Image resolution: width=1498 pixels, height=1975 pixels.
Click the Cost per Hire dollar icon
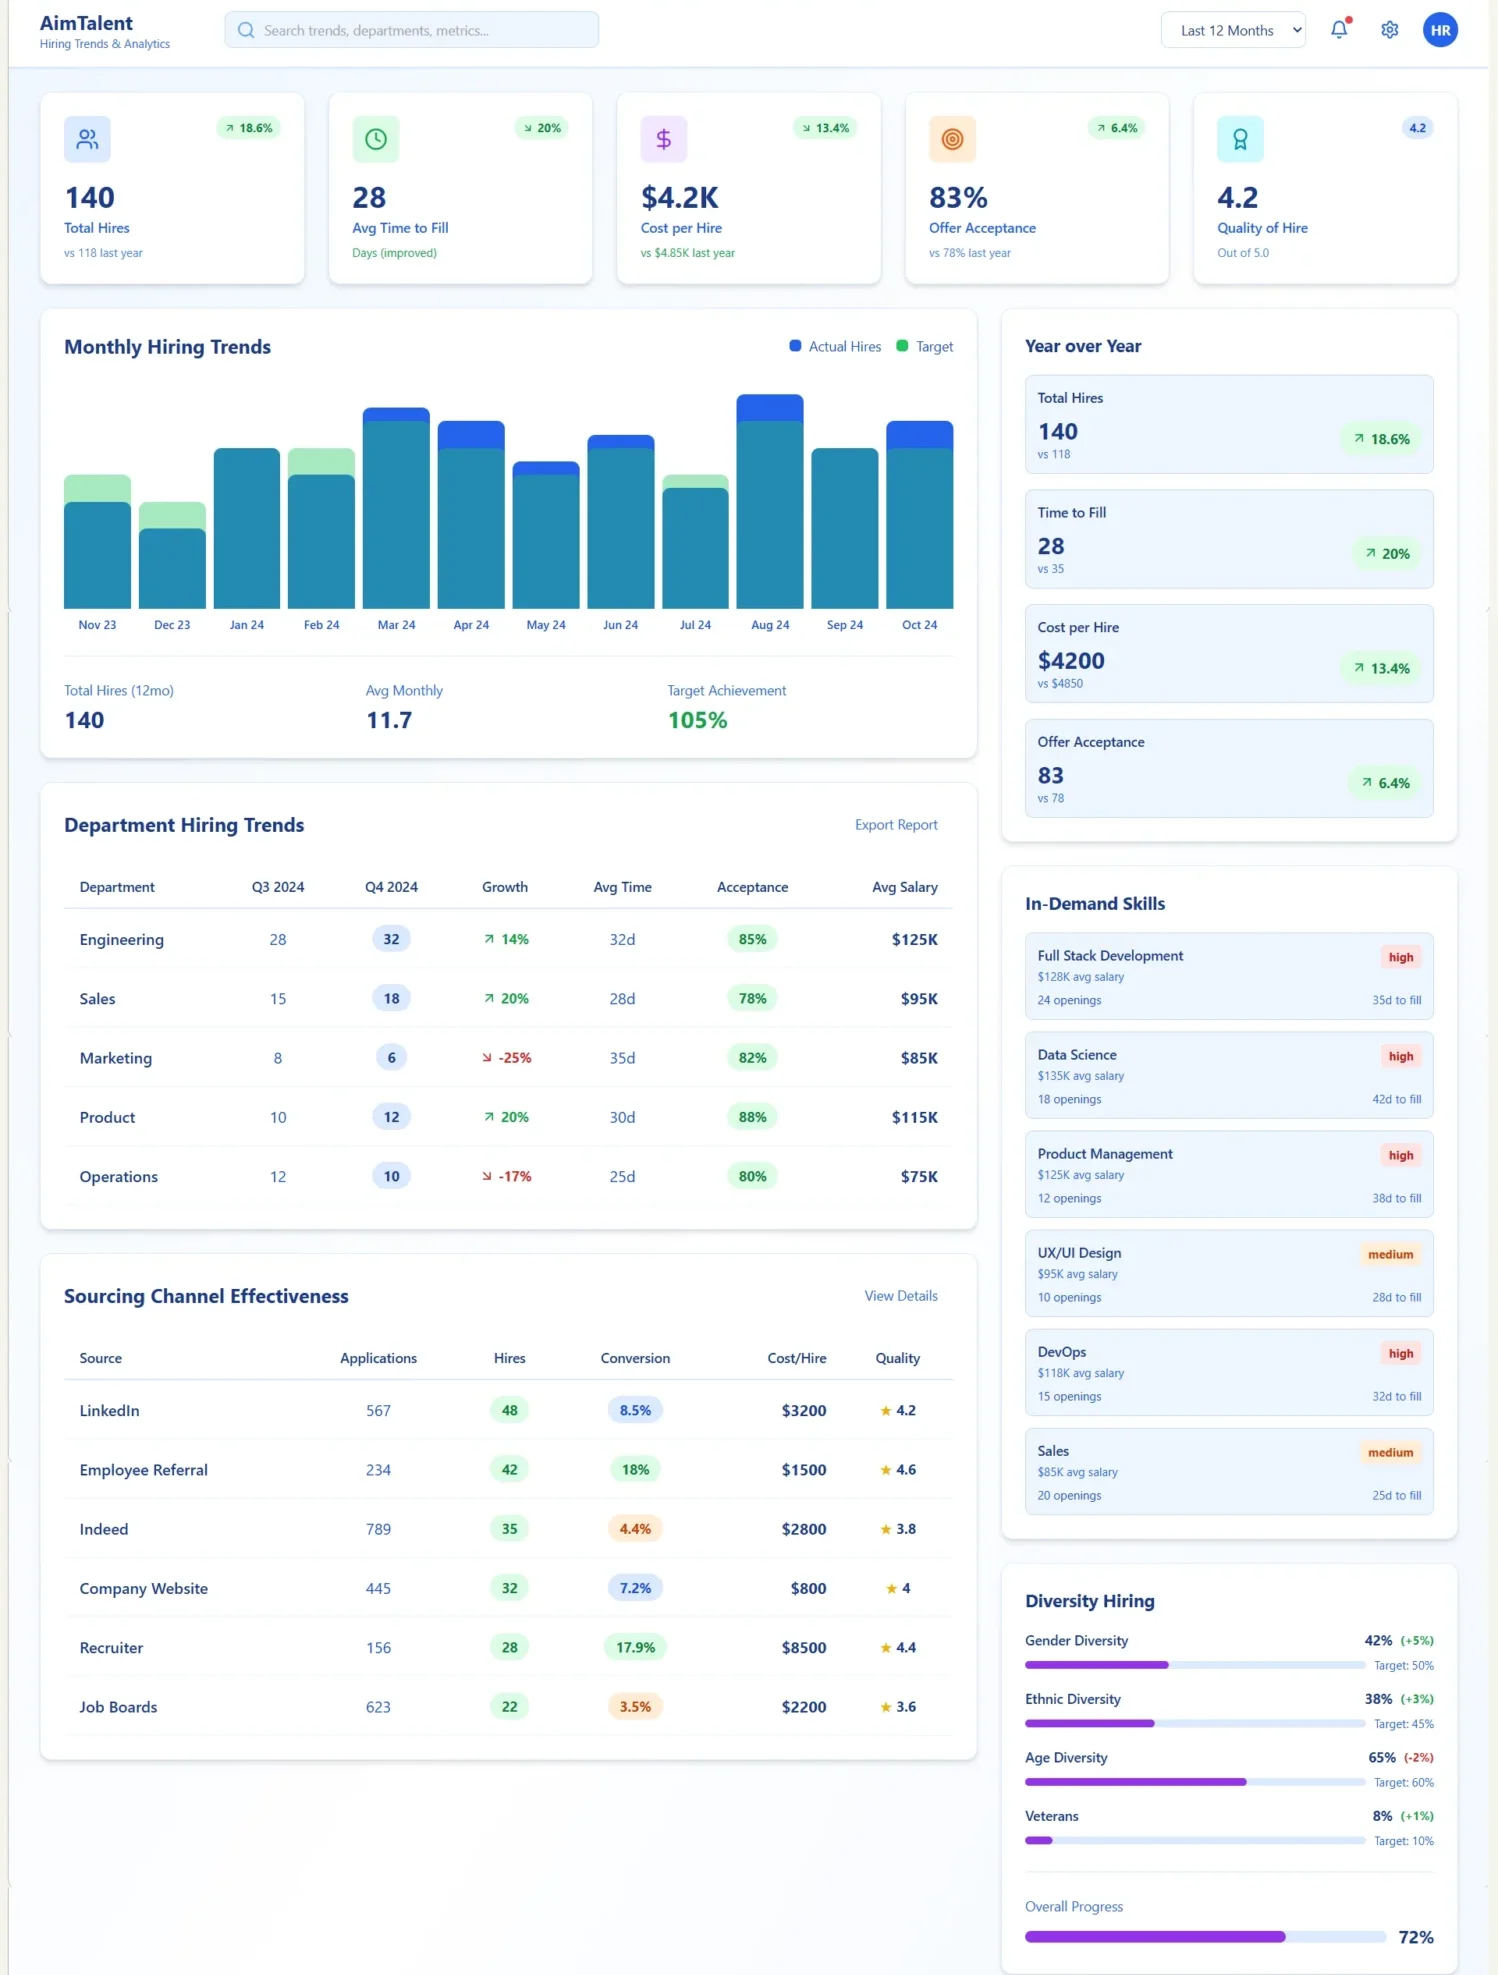point(664,139)
